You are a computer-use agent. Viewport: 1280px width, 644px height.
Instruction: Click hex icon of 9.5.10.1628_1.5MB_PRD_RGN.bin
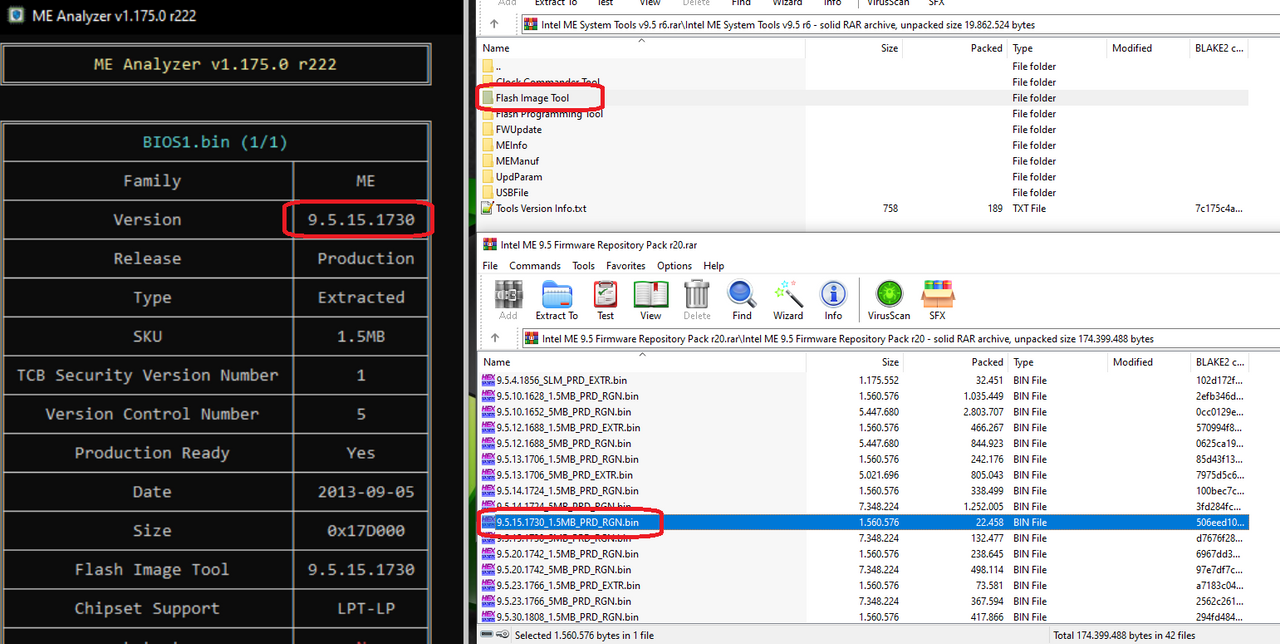point(488,396)
